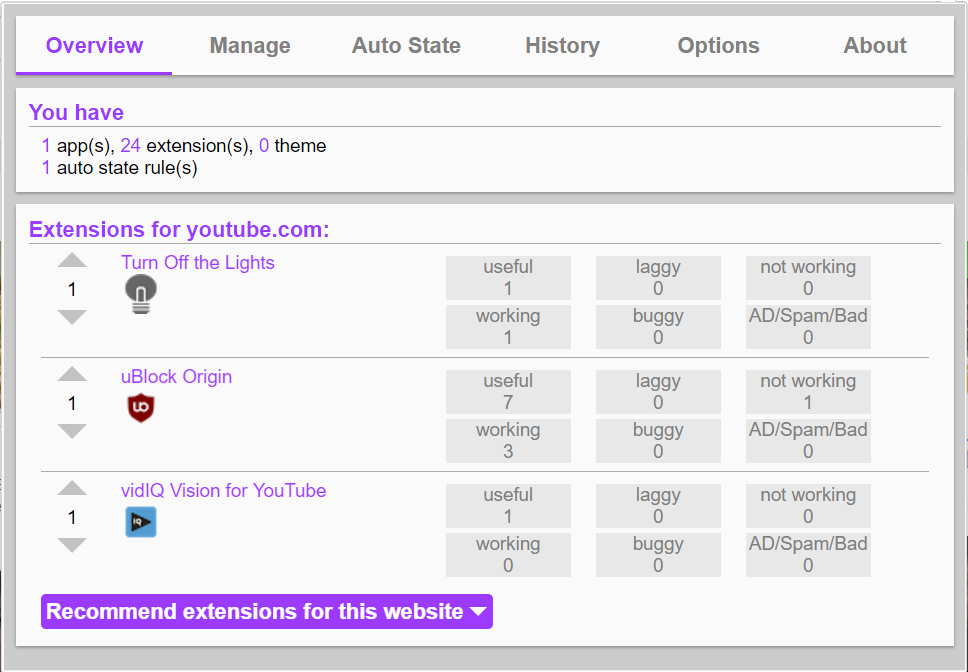Tag Turn Off the Lights as laggy
The image size is (968, 672).
(658, 278)
